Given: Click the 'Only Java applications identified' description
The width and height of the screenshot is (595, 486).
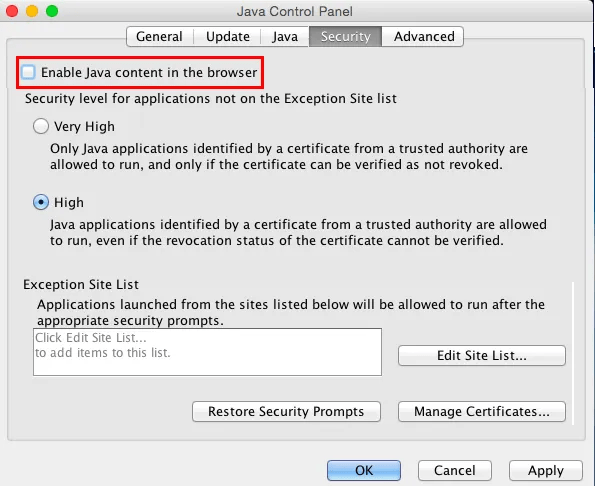Looking at the screenshot, I should (x=289, y=156).
